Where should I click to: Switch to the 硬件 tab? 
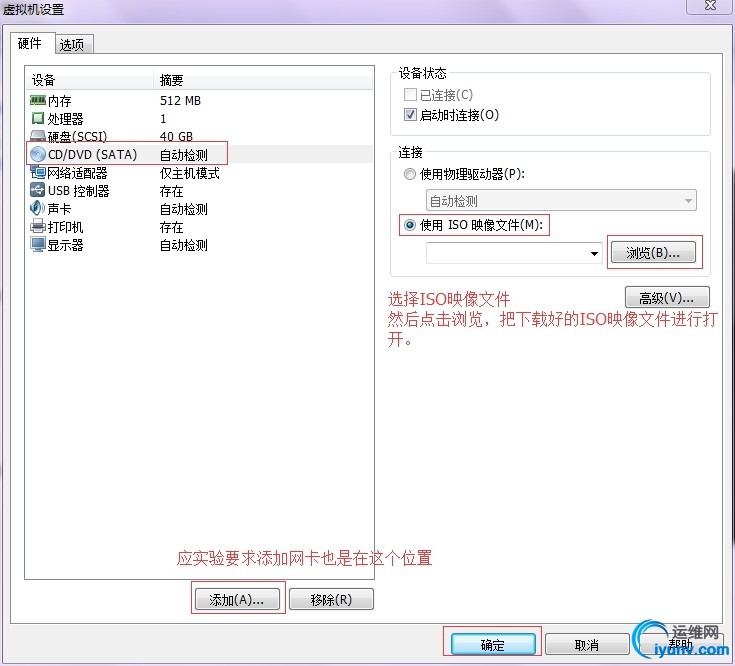(30, 44)
